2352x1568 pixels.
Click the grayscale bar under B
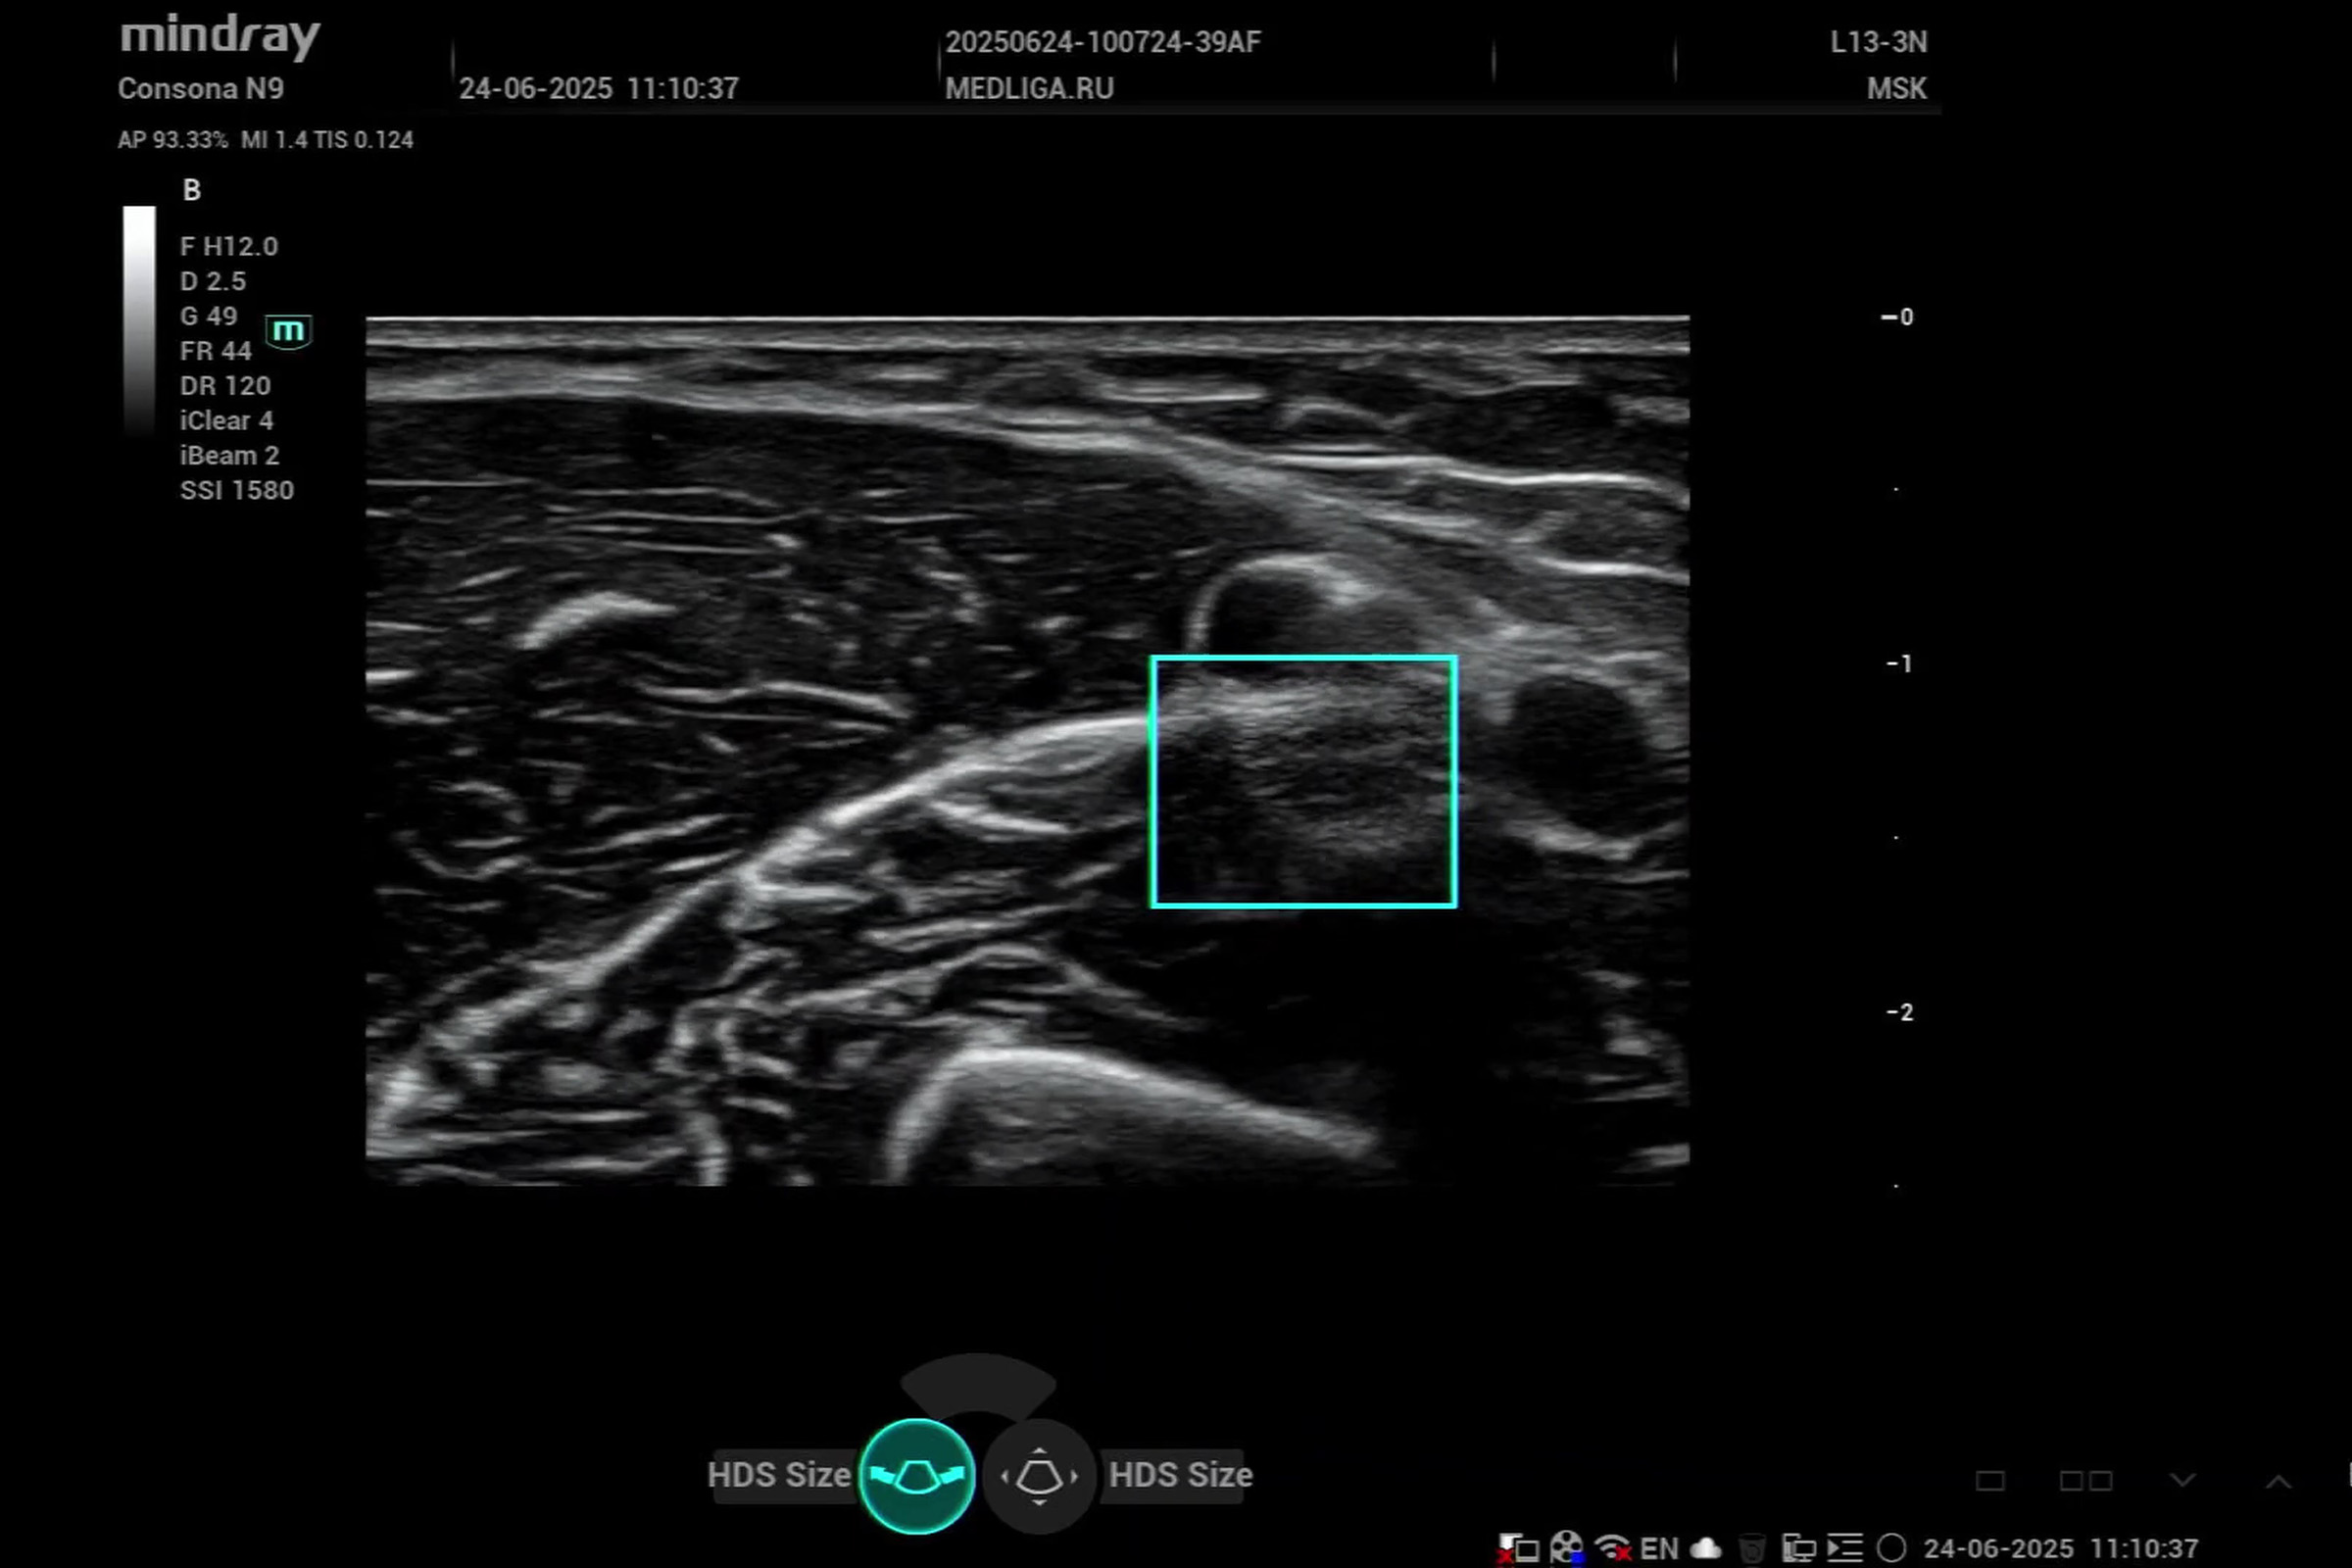point(139,320)
